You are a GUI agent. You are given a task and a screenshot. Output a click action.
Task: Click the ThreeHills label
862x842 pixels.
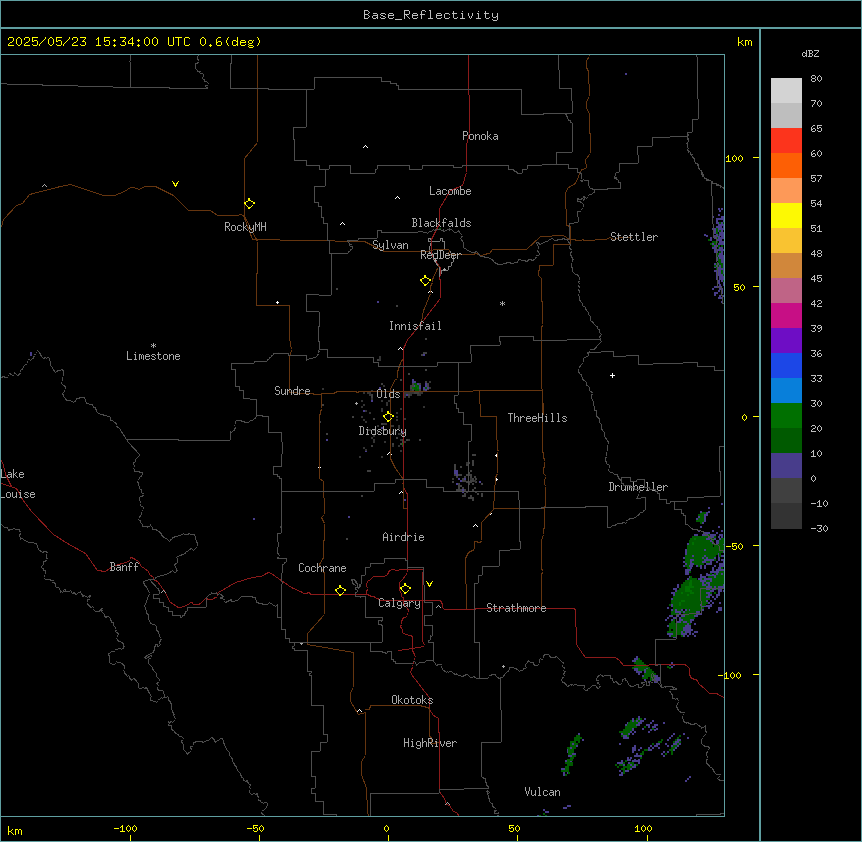[537, 418]
